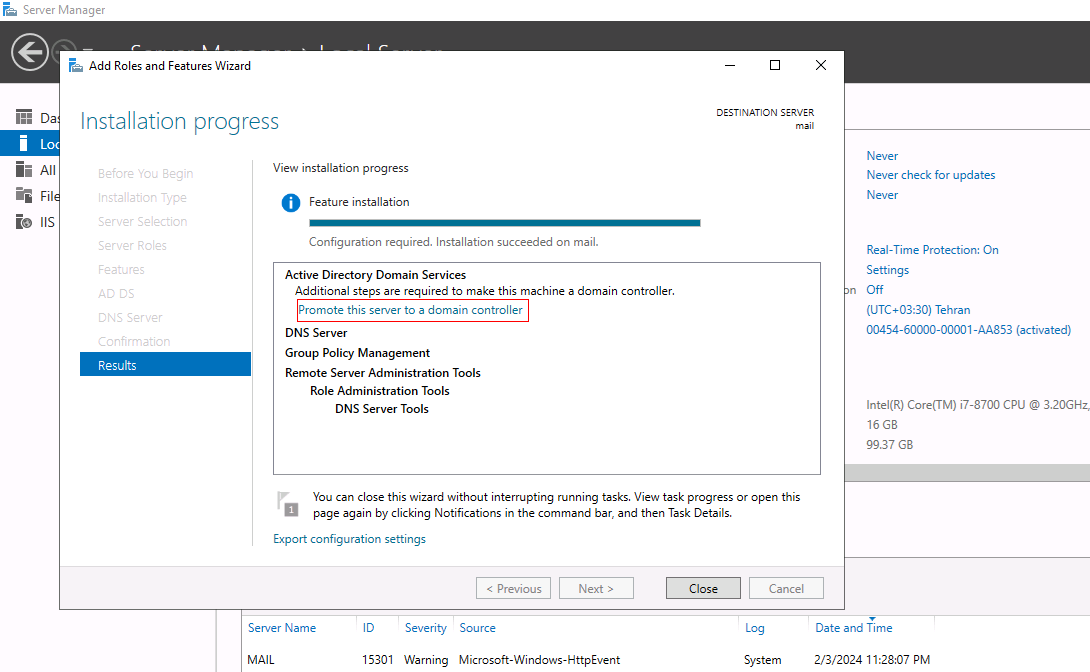Click Remote Server Administration Tools in results list
The height and width of the screenshot is (672, 1090).
pos(383,373)
